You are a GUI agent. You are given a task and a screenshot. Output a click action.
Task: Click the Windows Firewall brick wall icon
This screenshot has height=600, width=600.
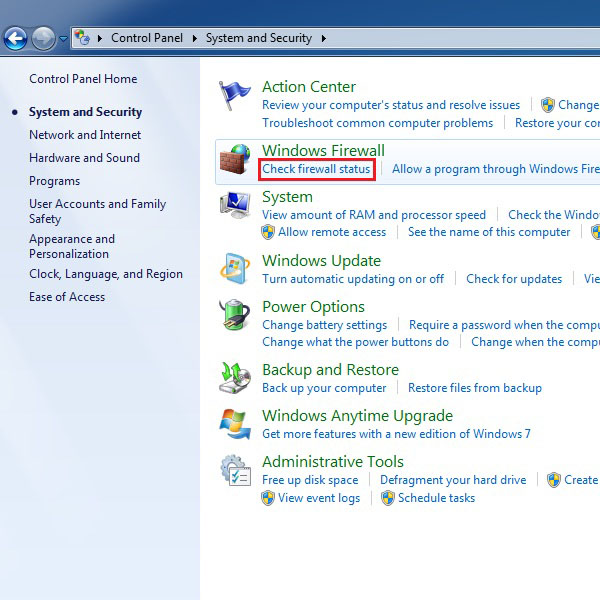[x=235, y=159]
